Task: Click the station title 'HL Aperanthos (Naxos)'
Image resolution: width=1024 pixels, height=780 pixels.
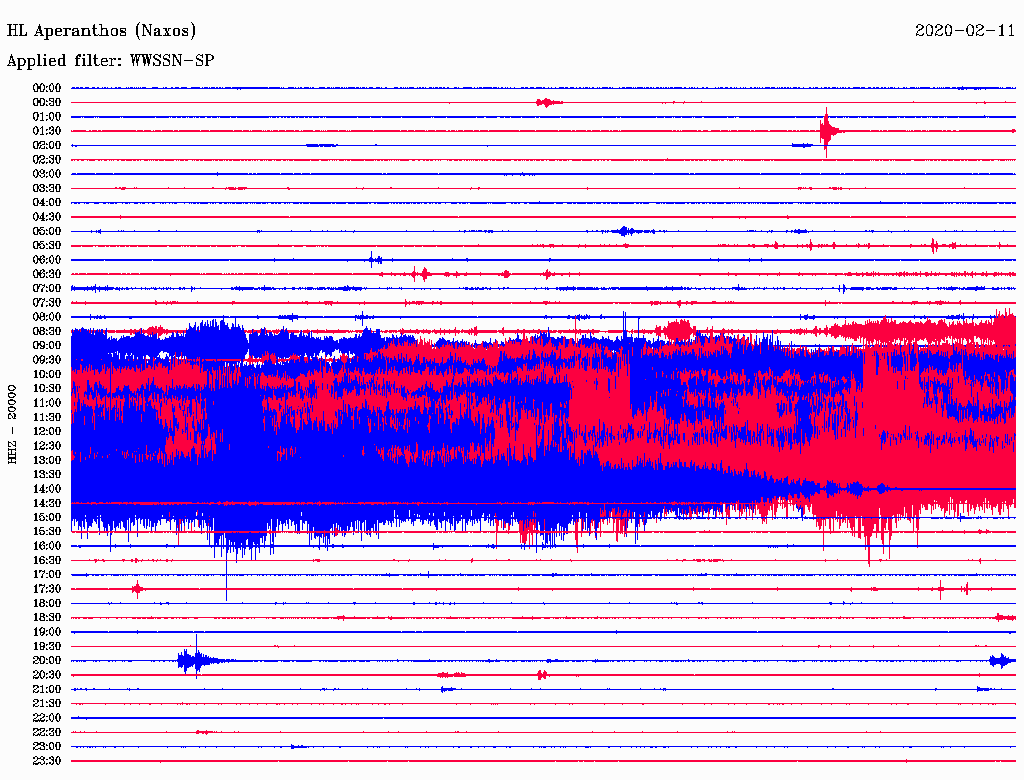Action: [x=101, y=31]
